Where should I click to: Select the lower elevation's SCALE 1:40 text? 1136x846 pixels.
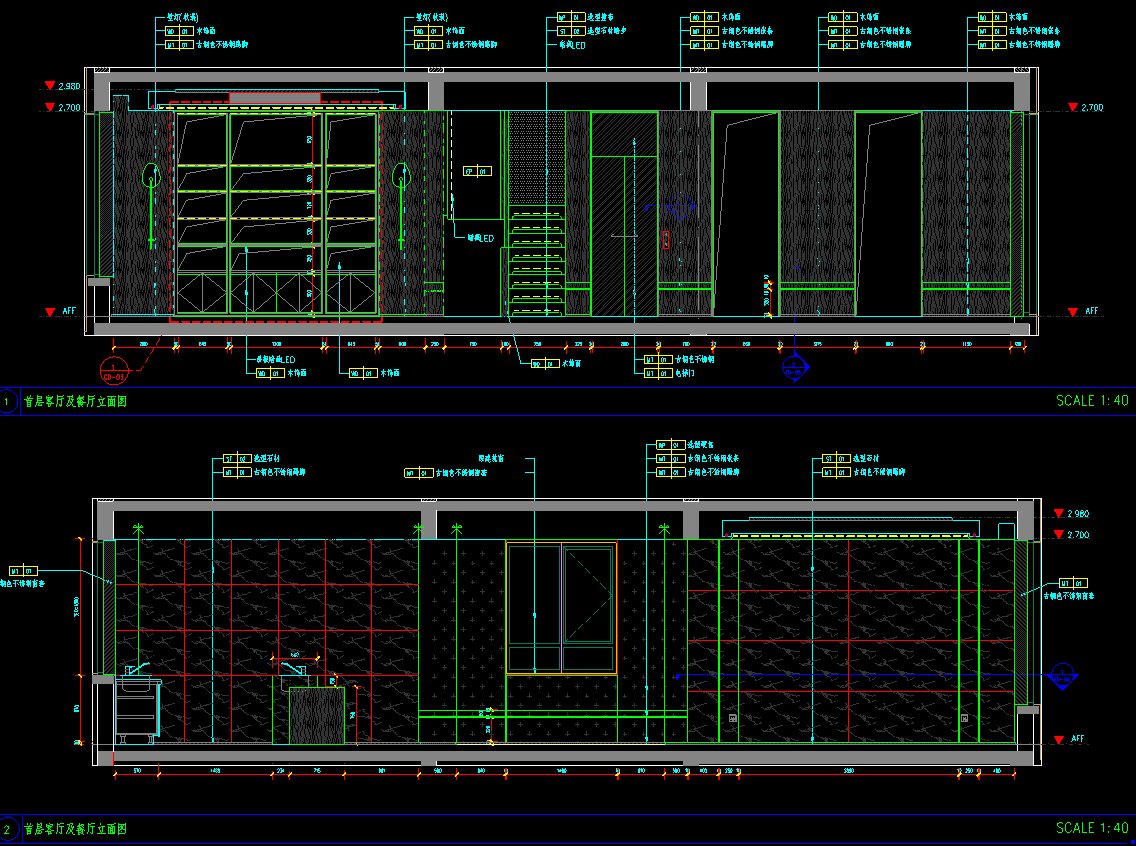(x=1092, y=828)
